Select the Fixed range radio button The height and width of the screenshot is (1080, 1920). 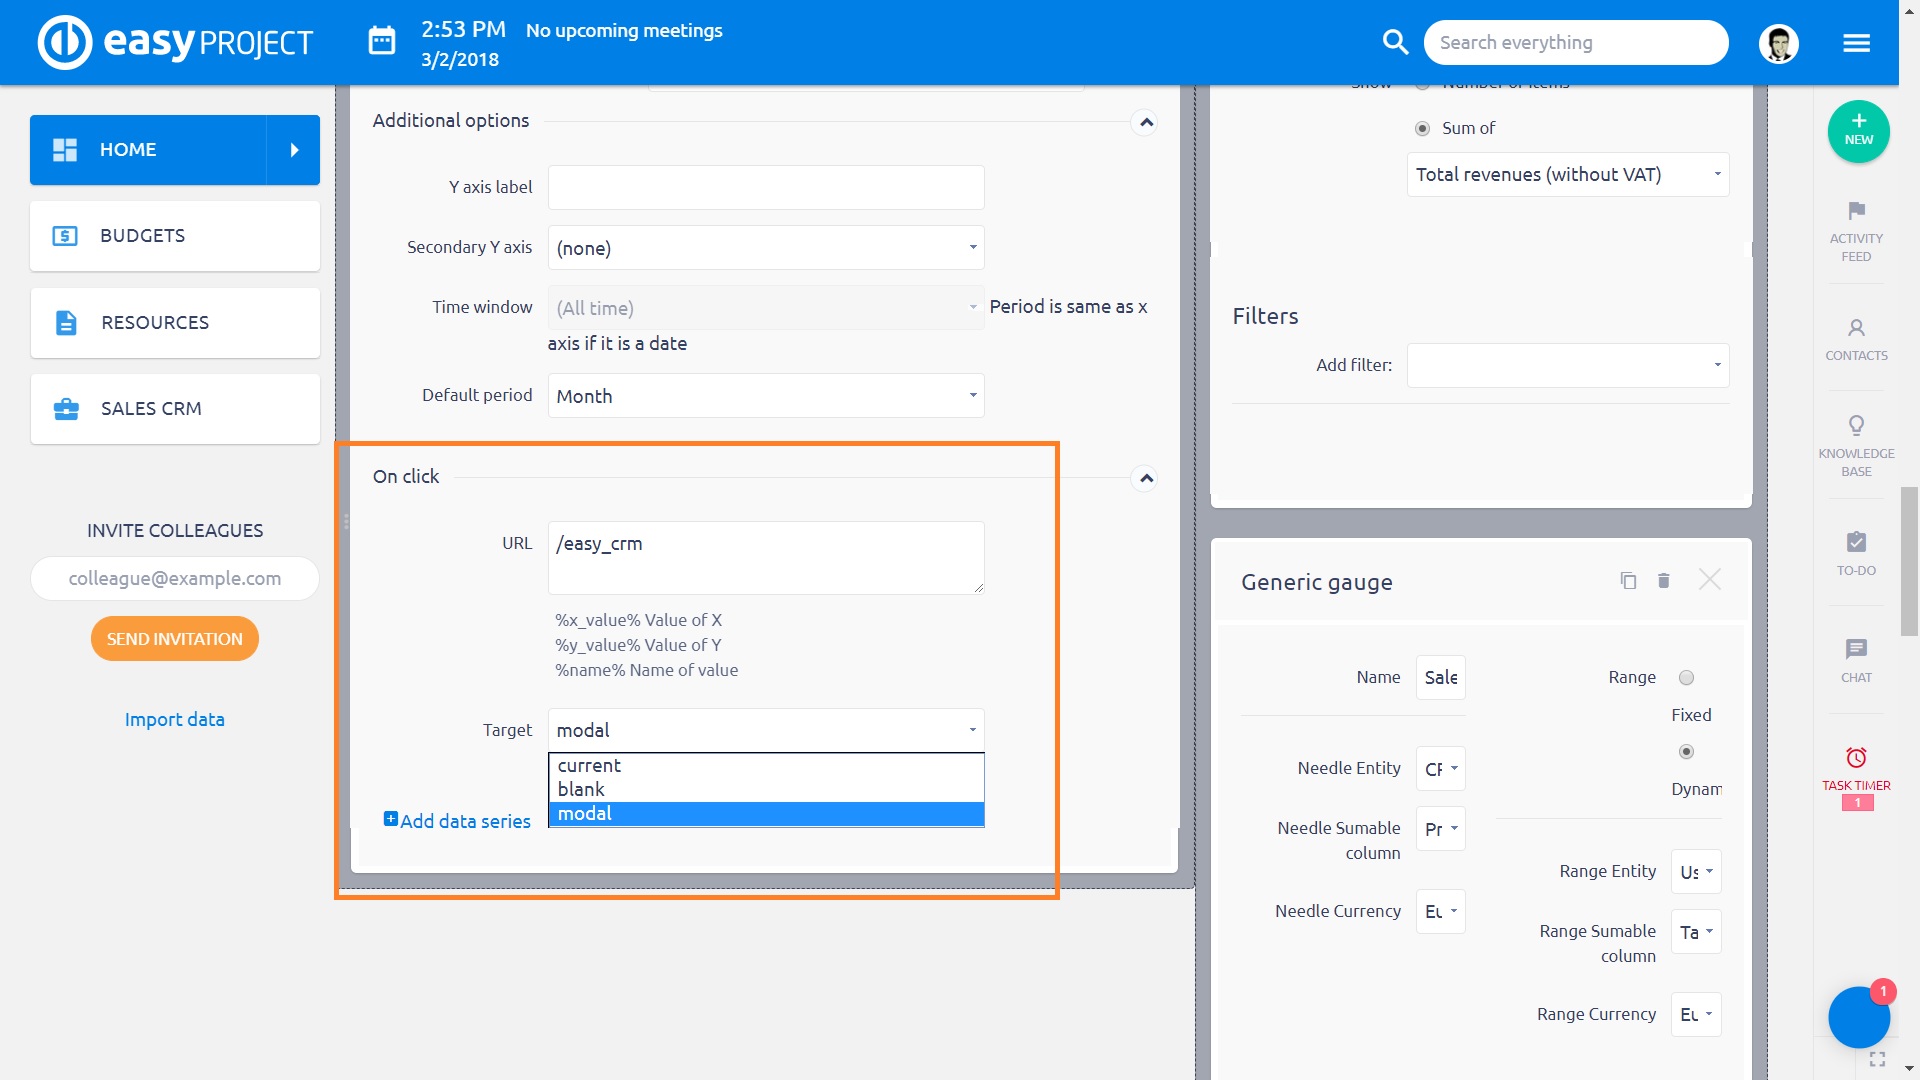pos(1686,678)
